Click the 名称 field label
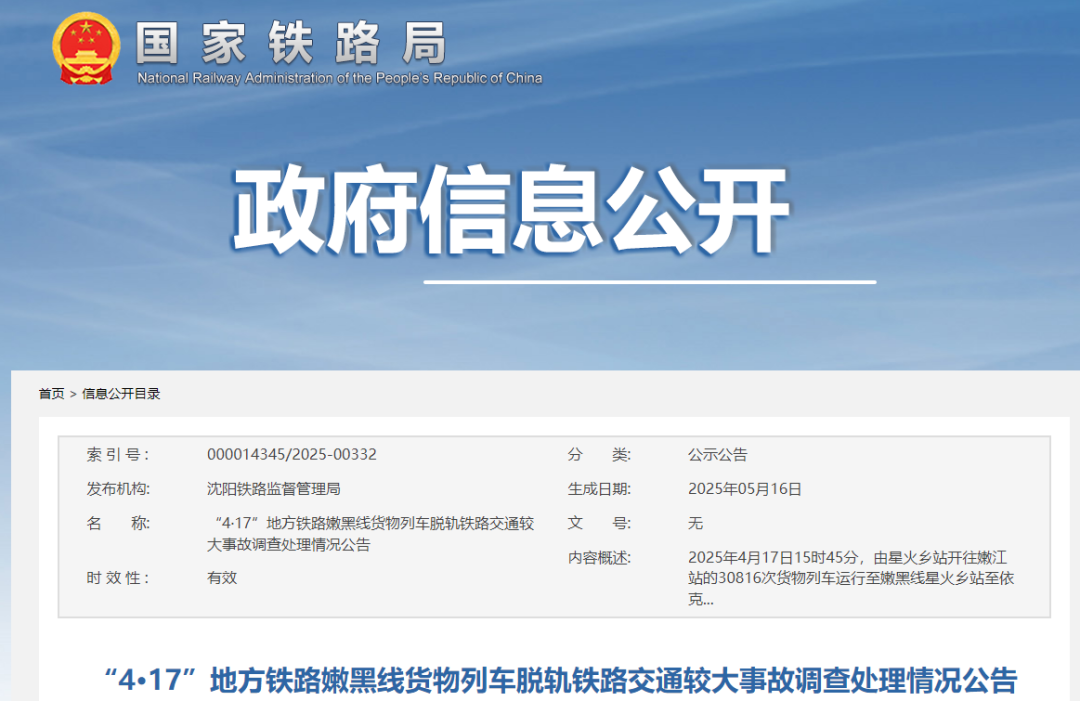Viewport: 1080px width, 701px height. click(x=118, y=523)
